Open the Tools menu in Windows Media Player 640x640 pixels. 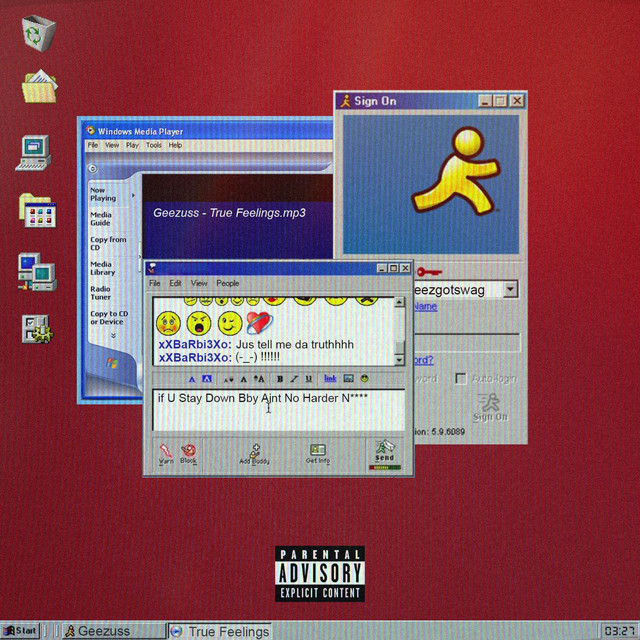(x=154, y=145)
